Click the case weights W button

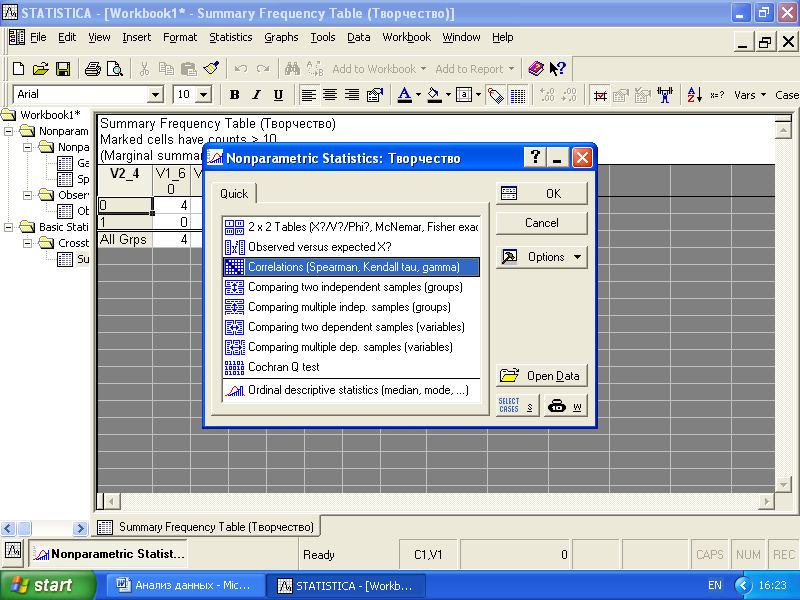565,406
